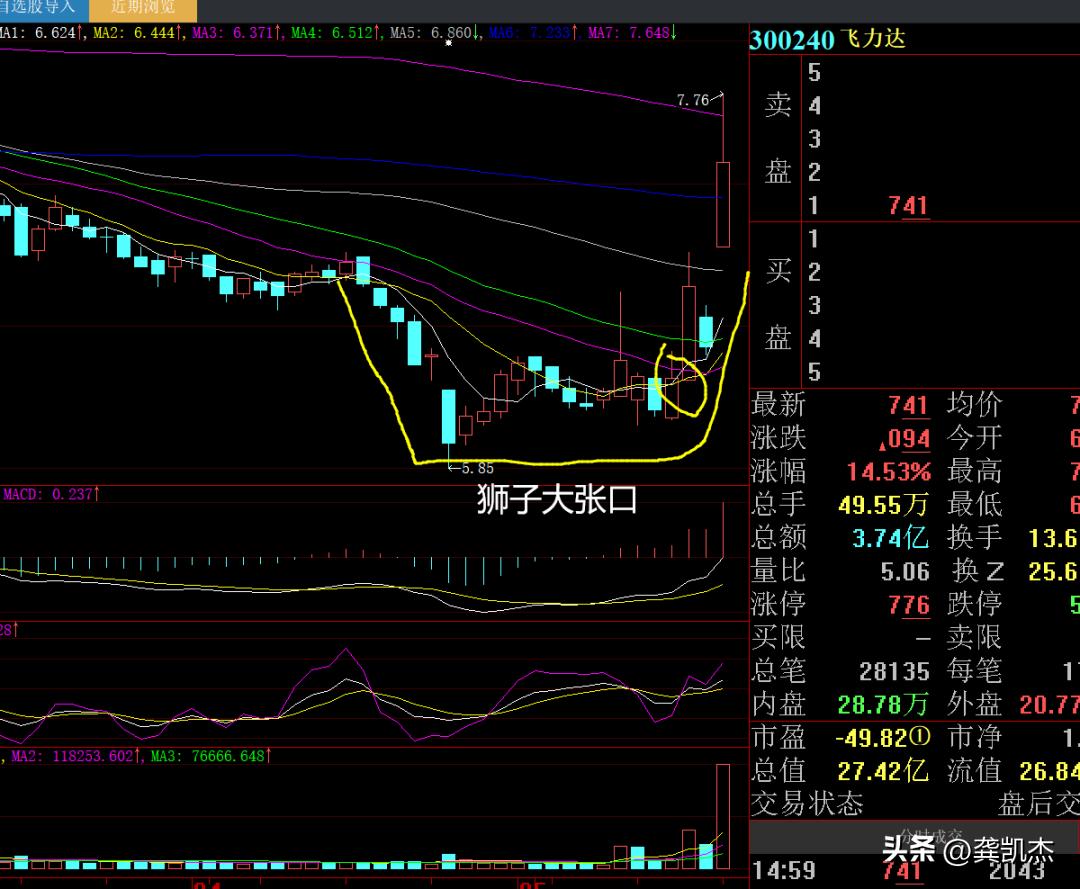Viewport: 1080px width, 889px height.
Task: Click the MACD 0.237 indicator label
Action: (x=51, y=494)
